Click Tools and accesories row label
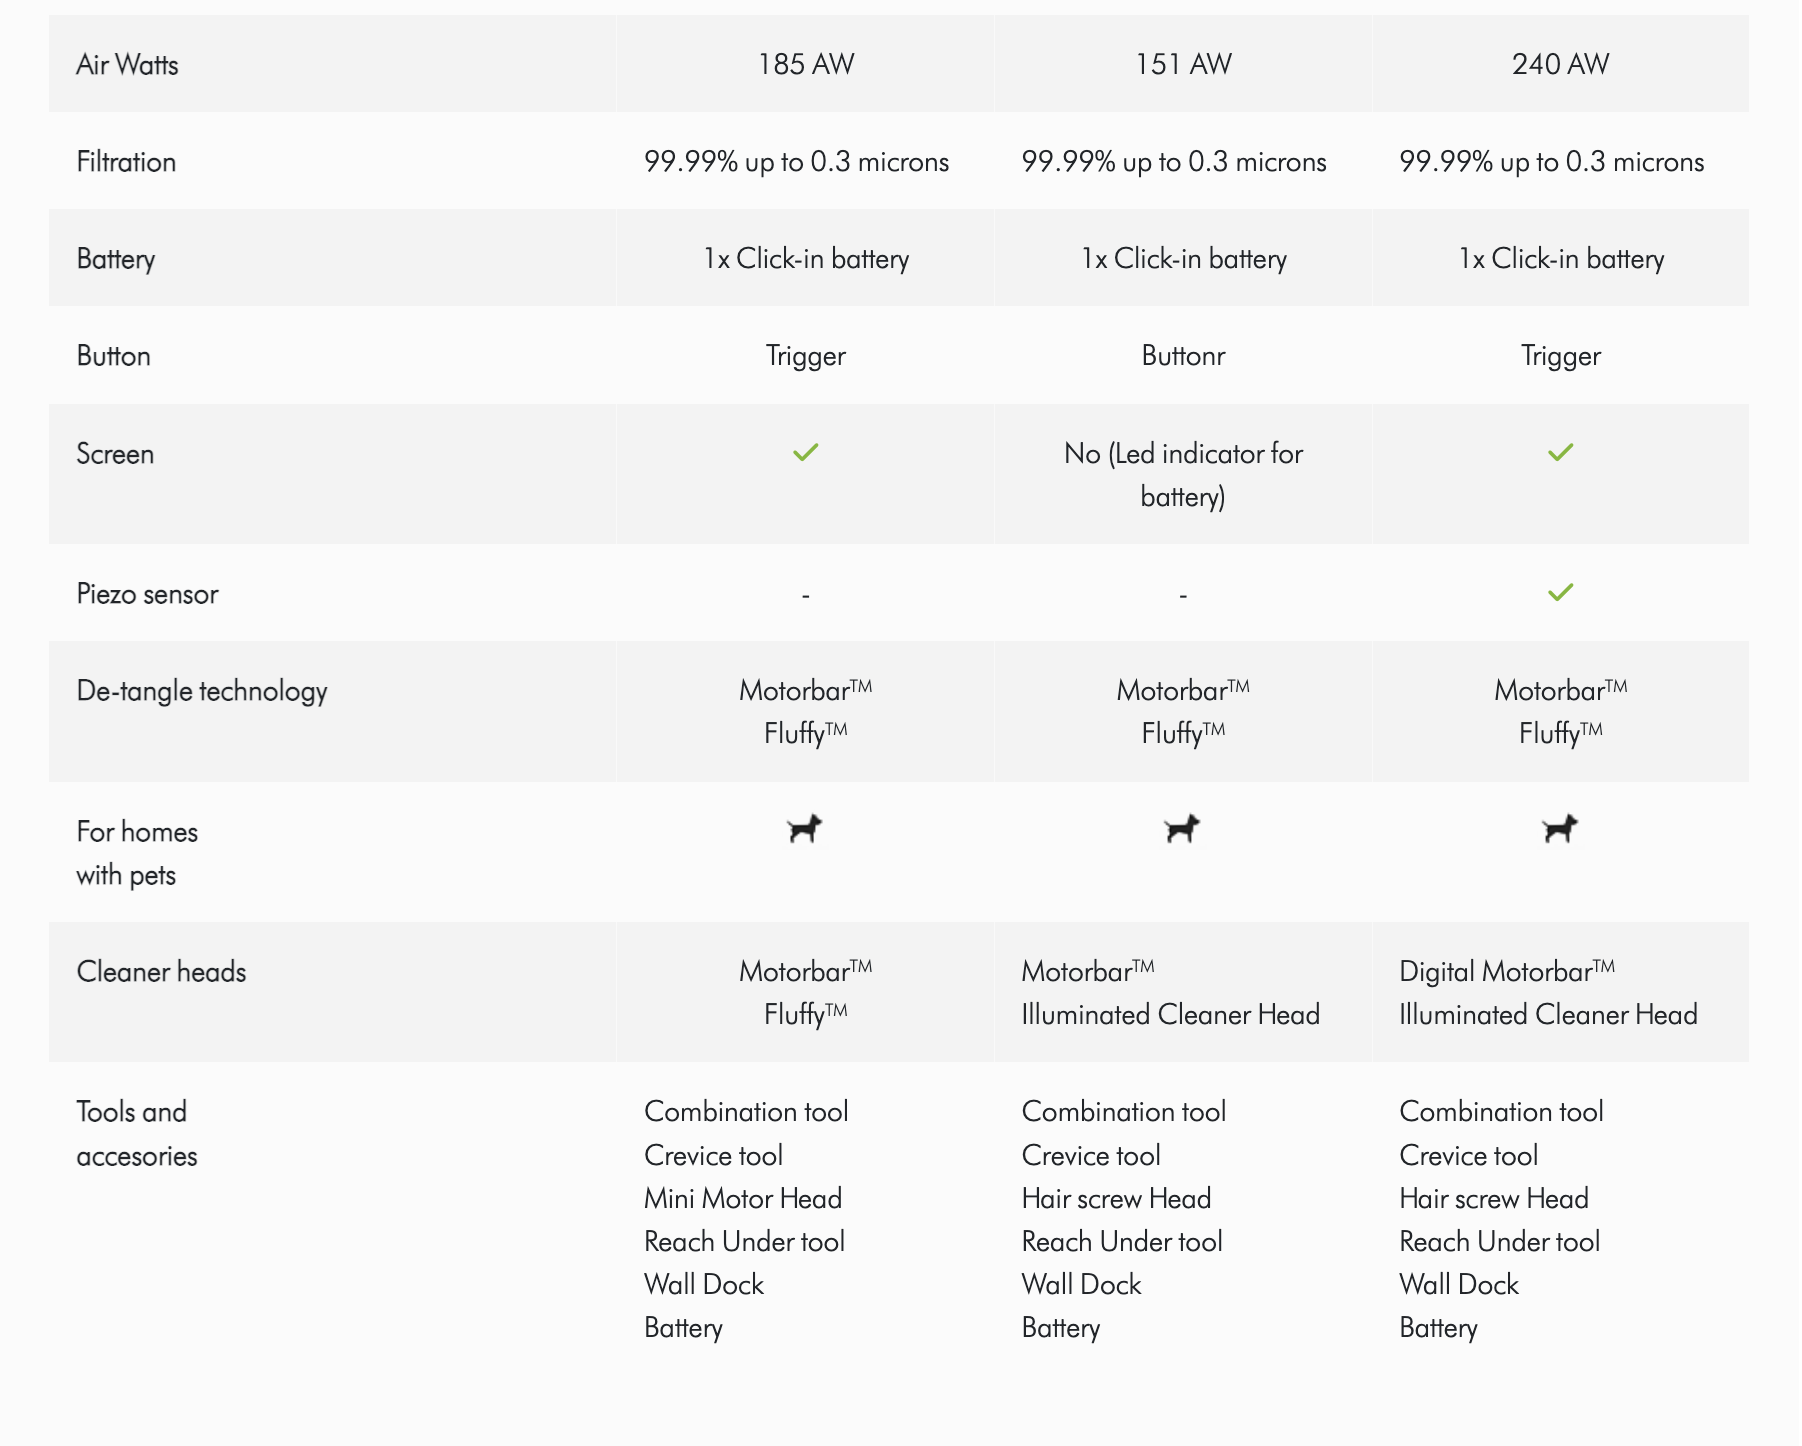Screen dimensions: 1802x1446 (137, 1134)
